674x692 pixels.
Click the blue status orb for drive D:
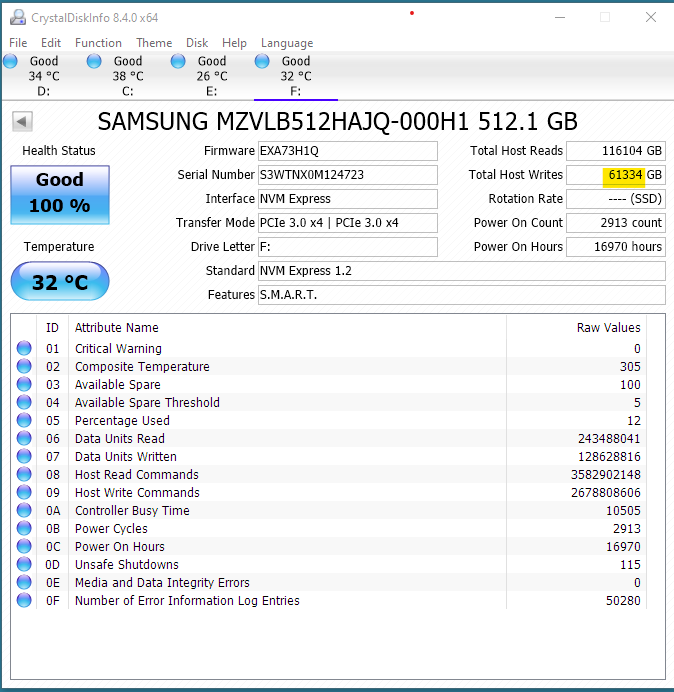10,61
